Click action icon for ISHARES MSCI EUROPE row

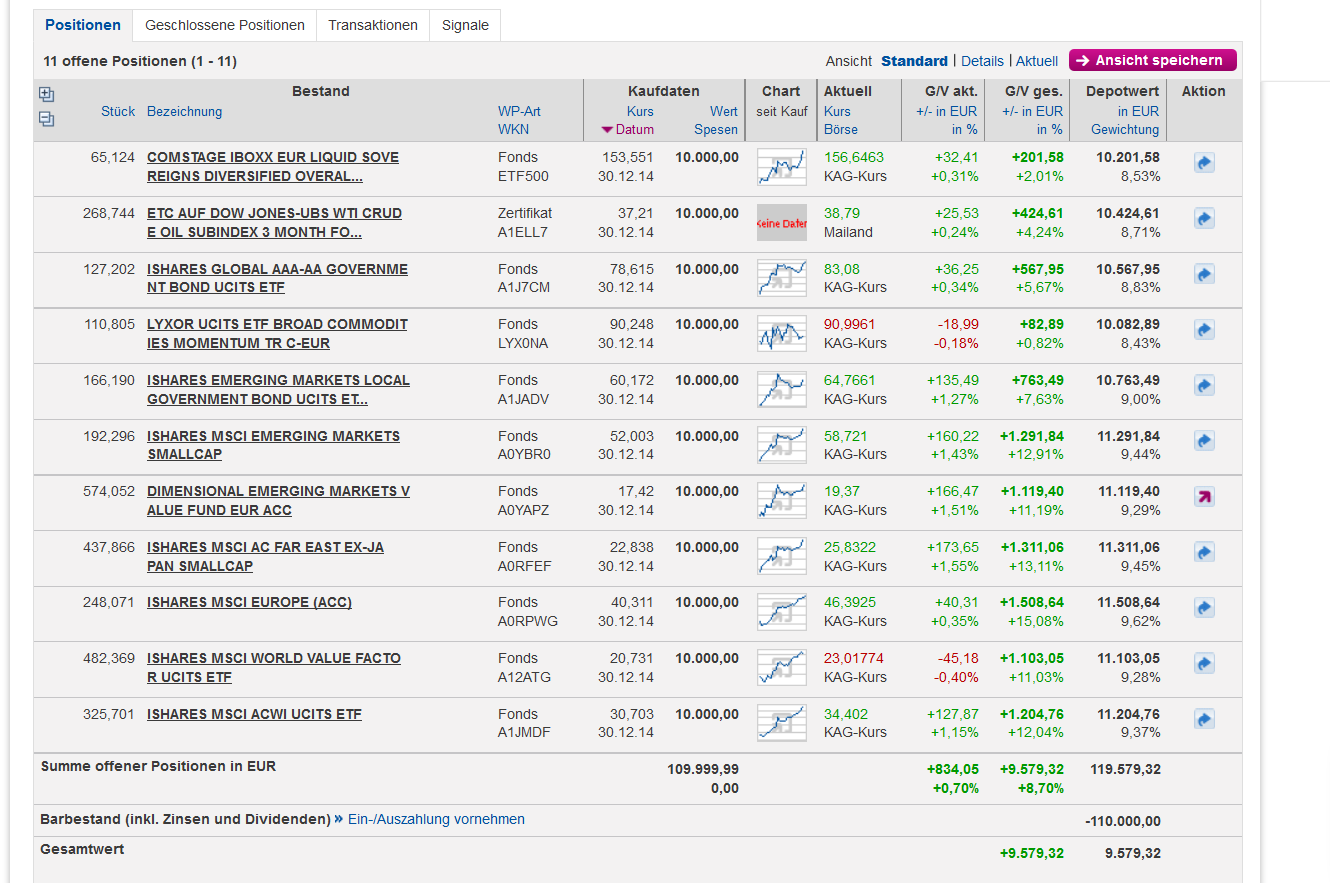(x=1204, y=608)
